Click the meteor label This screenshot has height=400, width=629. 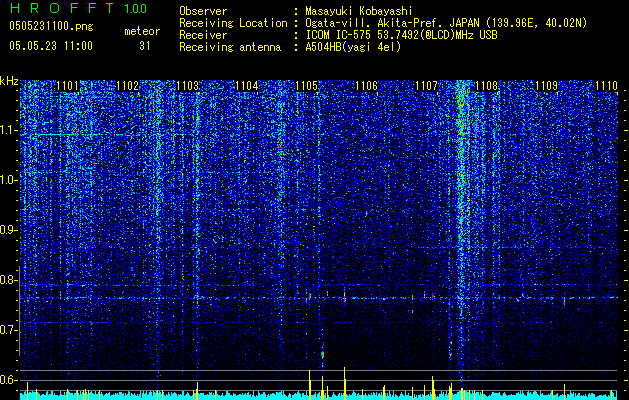[x=142, y=31]
